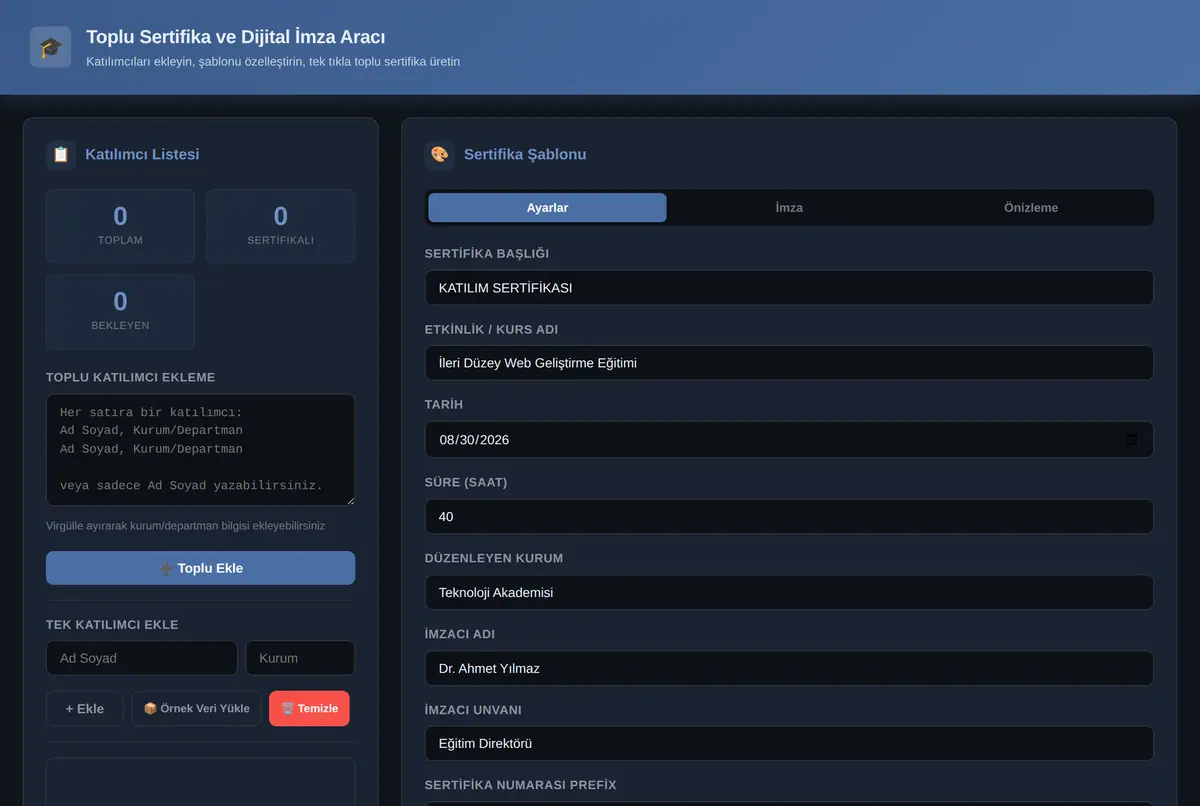Focus the bulk participant textarea
This screenshot has height=806, width=1200.
(200, 449)
